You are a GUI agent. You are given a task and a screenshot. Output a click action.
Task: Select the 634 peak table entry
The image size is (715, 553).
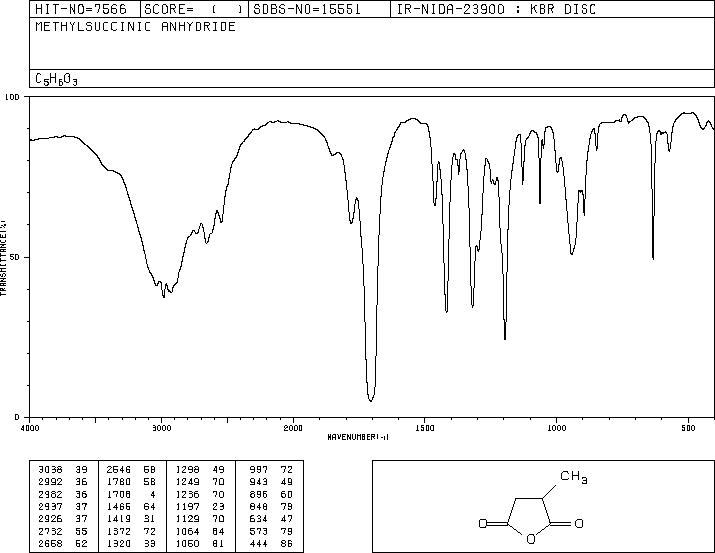pyautogui.click(x=259, y=519)
